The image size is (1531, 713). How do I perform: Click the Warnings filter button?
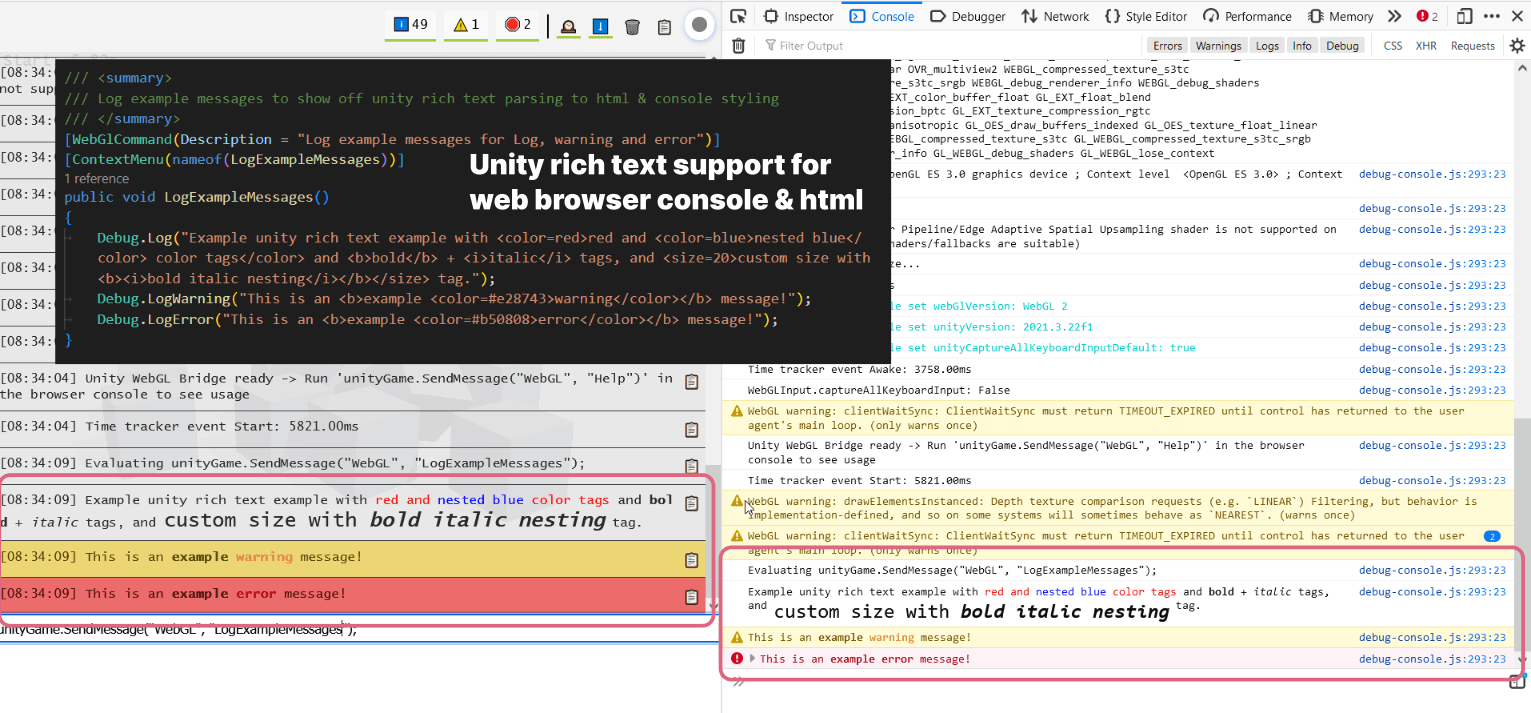tap(1218, 46)
